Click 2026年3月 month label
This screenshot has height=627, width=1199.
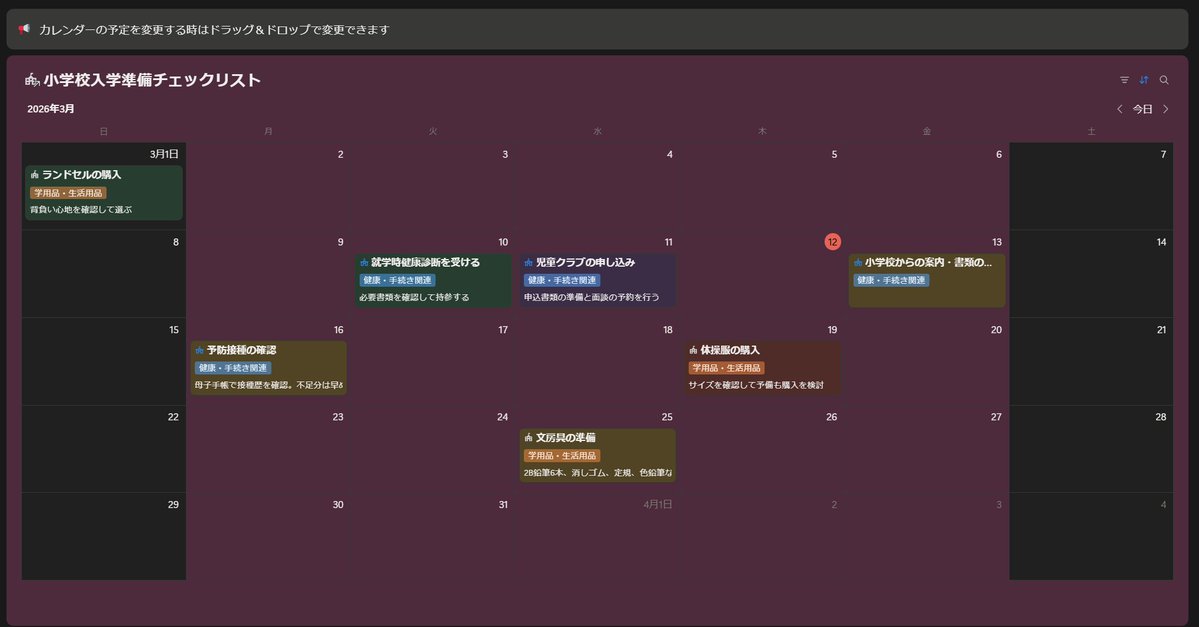pos(50,109)
